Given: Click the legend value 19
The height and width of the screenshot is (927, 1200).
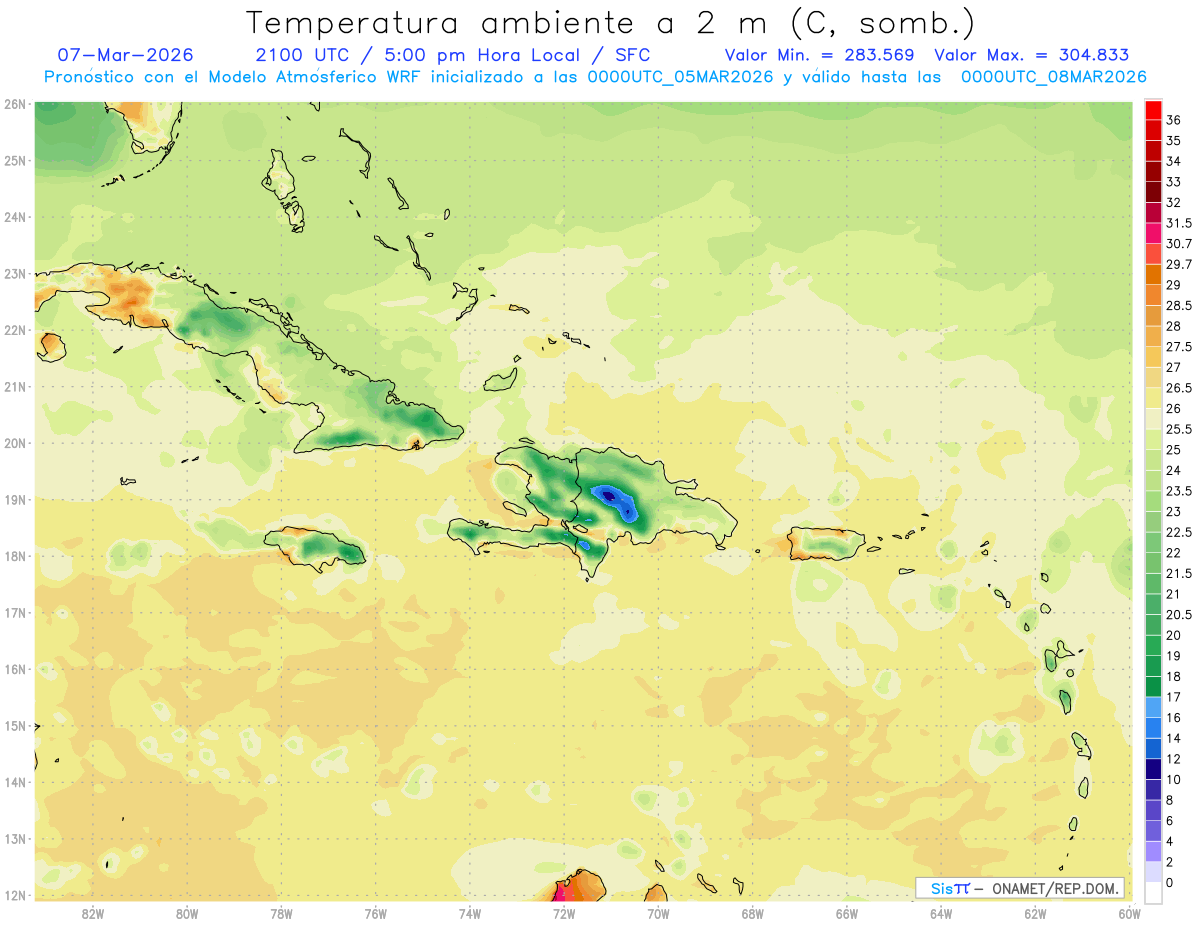Looking at the screenshot, I should (x=1174, y=656).
